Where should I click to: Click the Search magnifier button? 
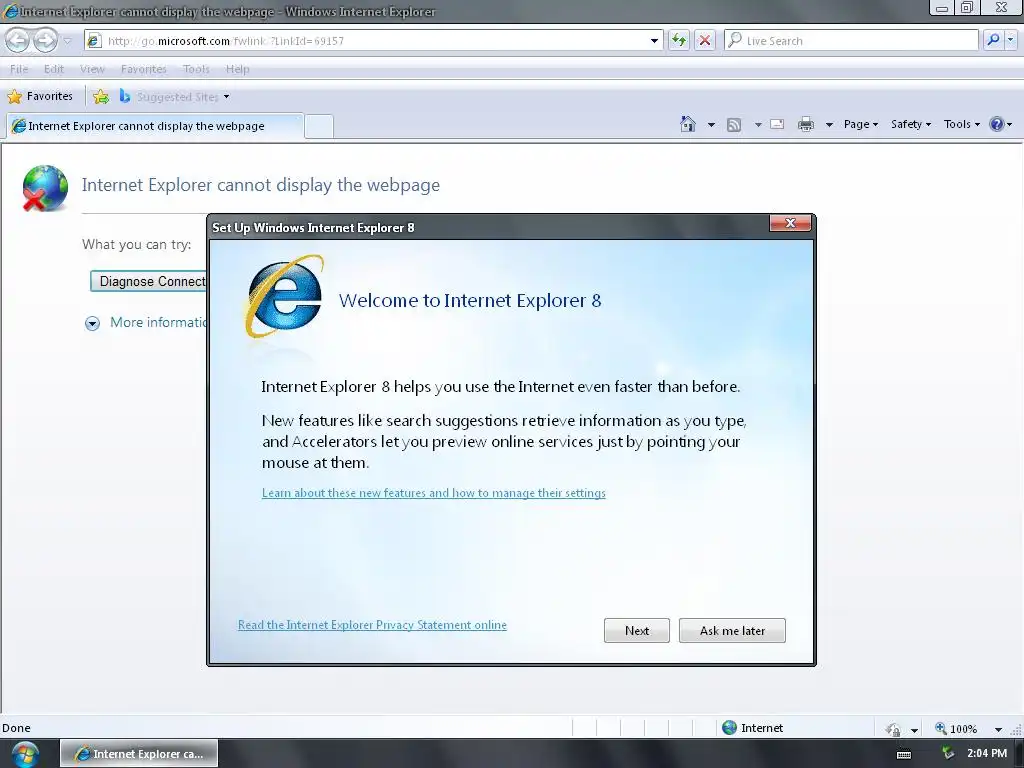pos(993,40)
